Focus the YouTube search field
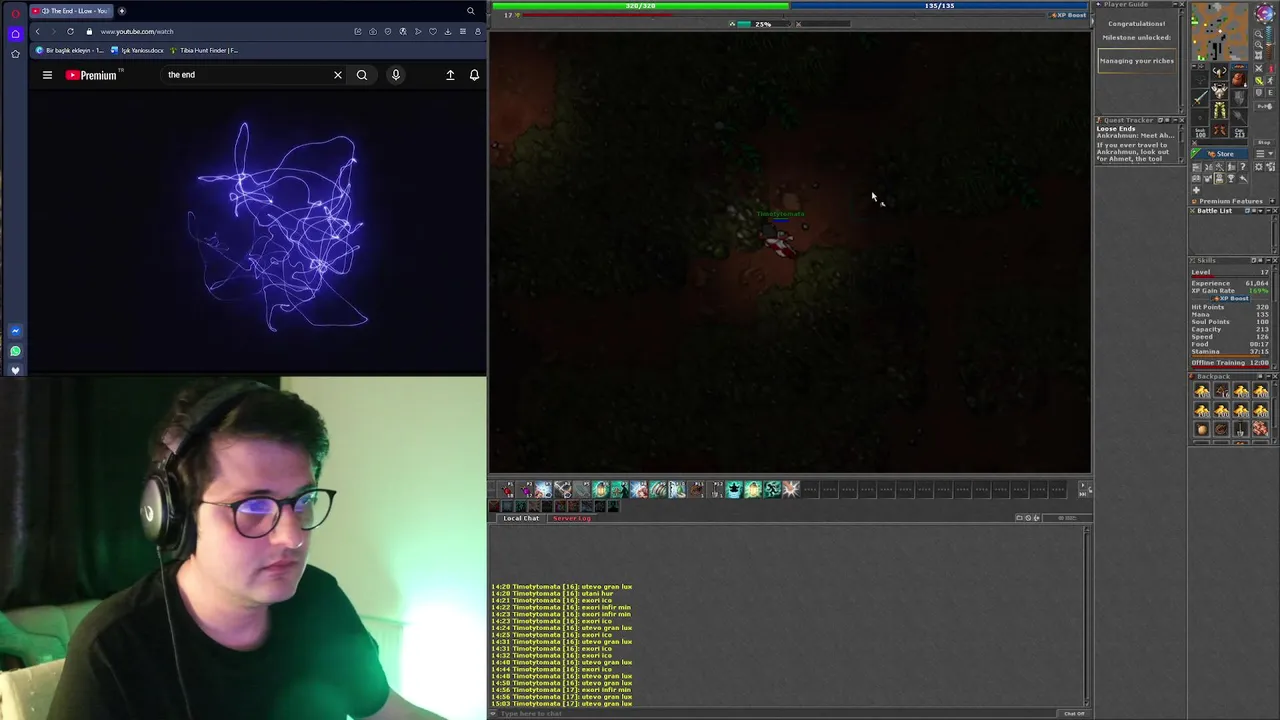The width and height of the screenshot is (1280, 720). click(246, 75)
